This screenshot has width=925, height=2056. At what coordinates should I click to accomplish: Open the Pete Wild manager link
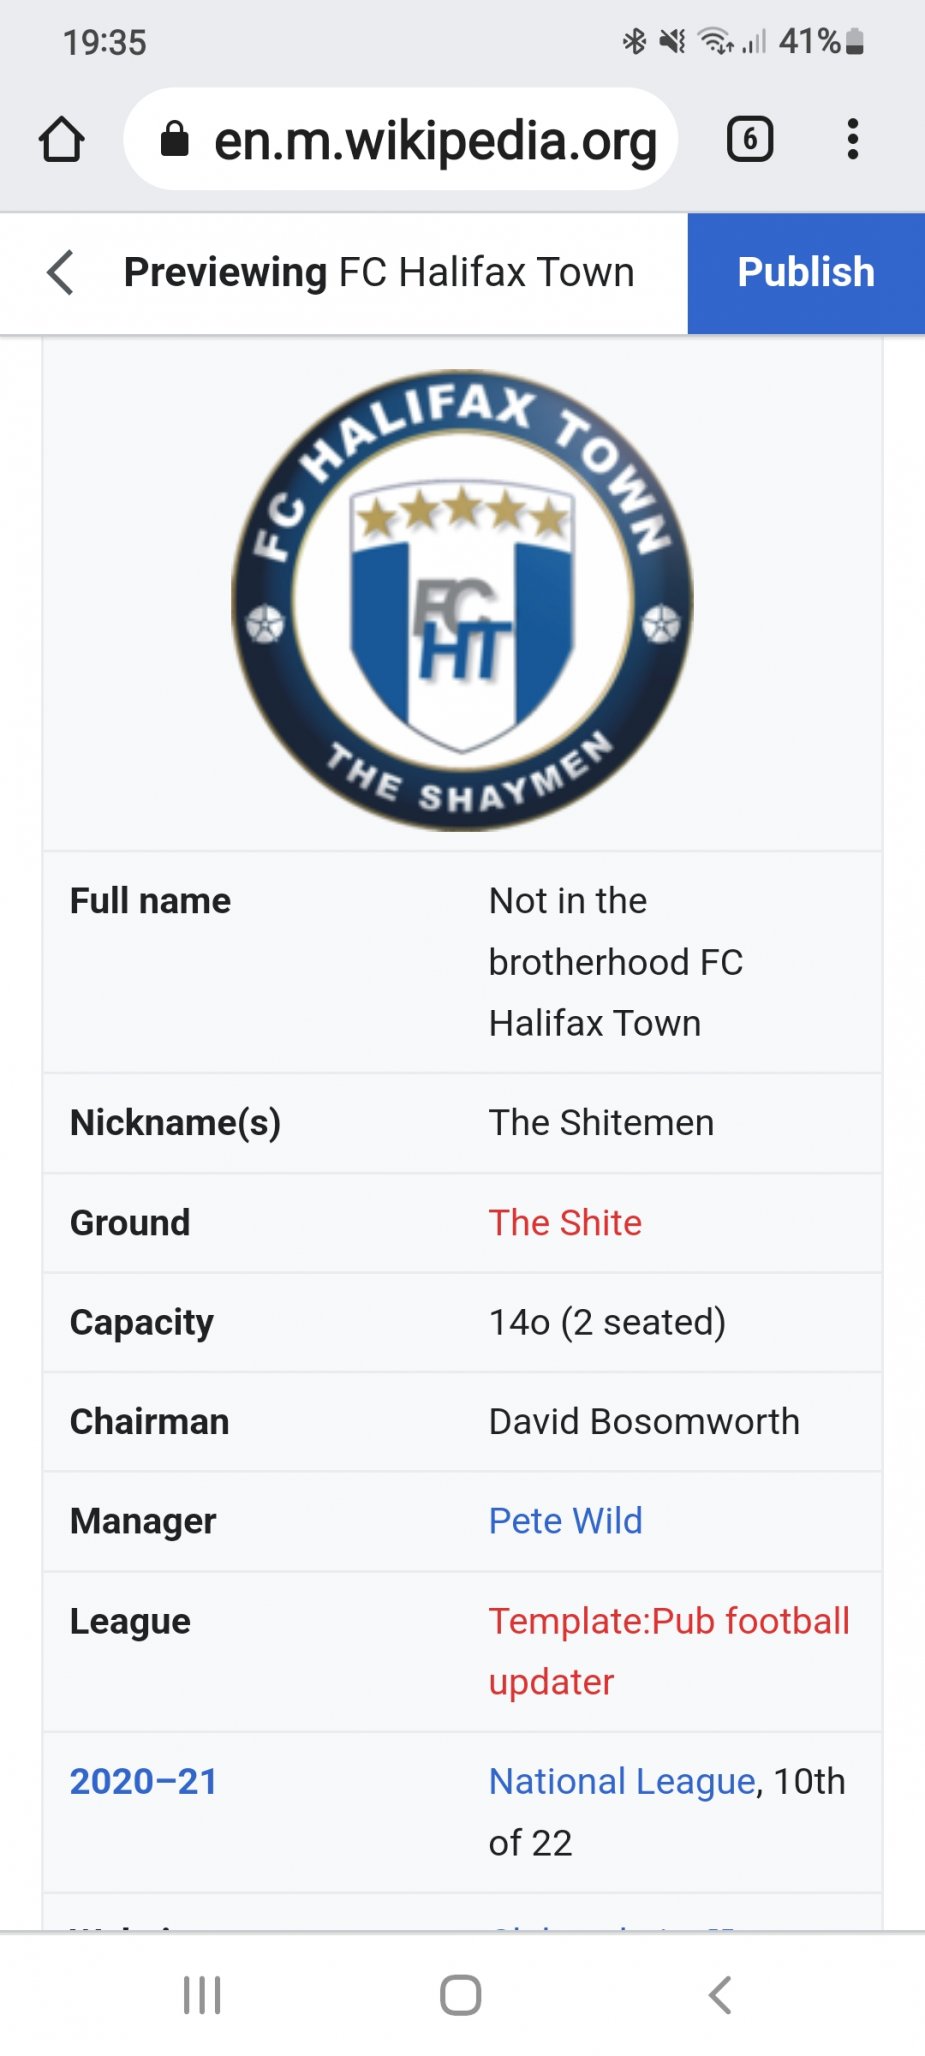tap(565, 1521)
